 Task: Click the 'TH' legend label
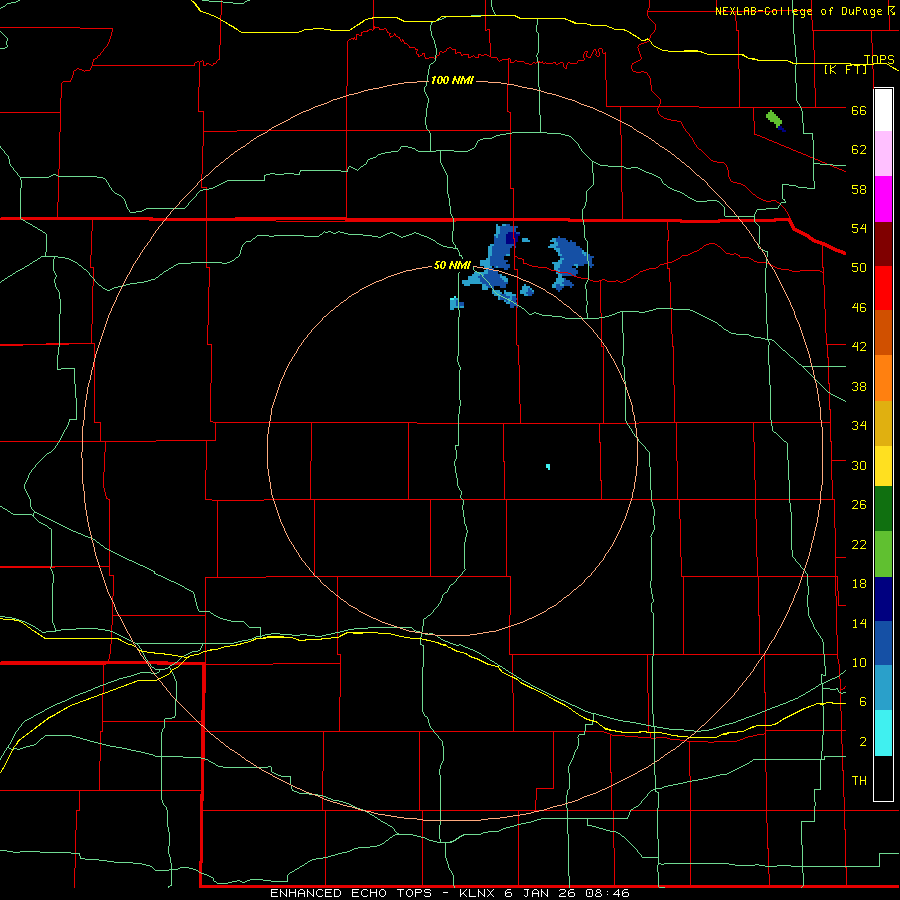tap(859, 781)
